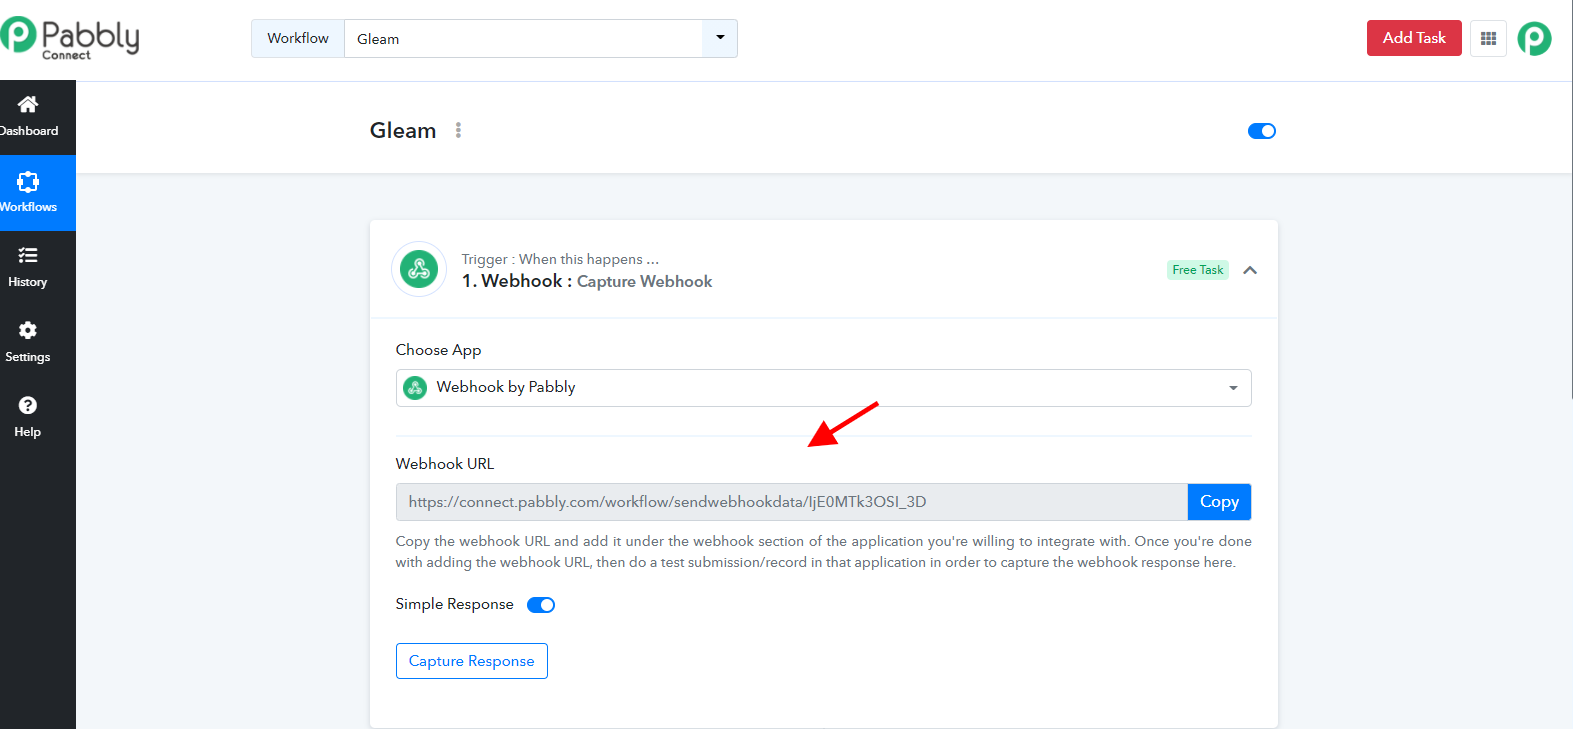Image resolution: width=1573 pixels, height=729 pixels.
Task: Click the Capture Response button
Action: coord(472,661)
